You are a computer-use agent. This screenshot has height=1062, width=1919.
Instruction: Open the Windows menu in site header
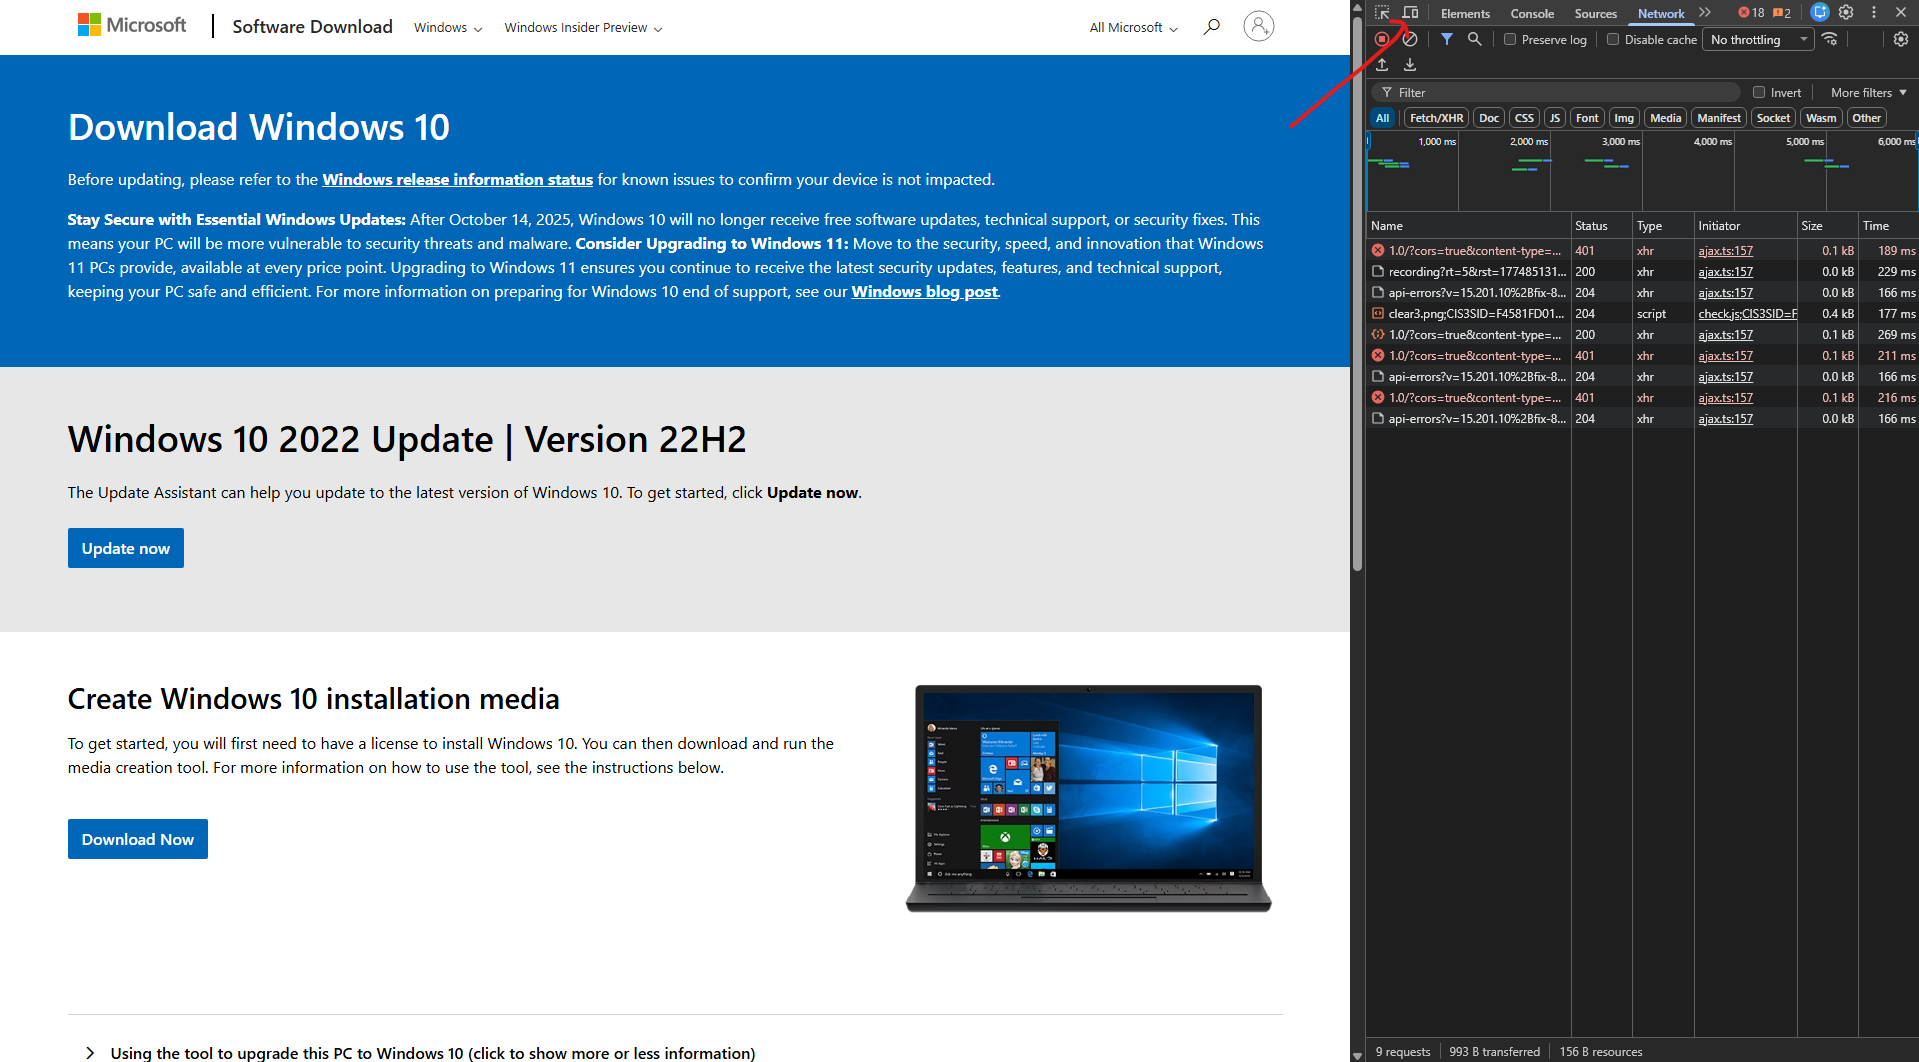[448, 27]
